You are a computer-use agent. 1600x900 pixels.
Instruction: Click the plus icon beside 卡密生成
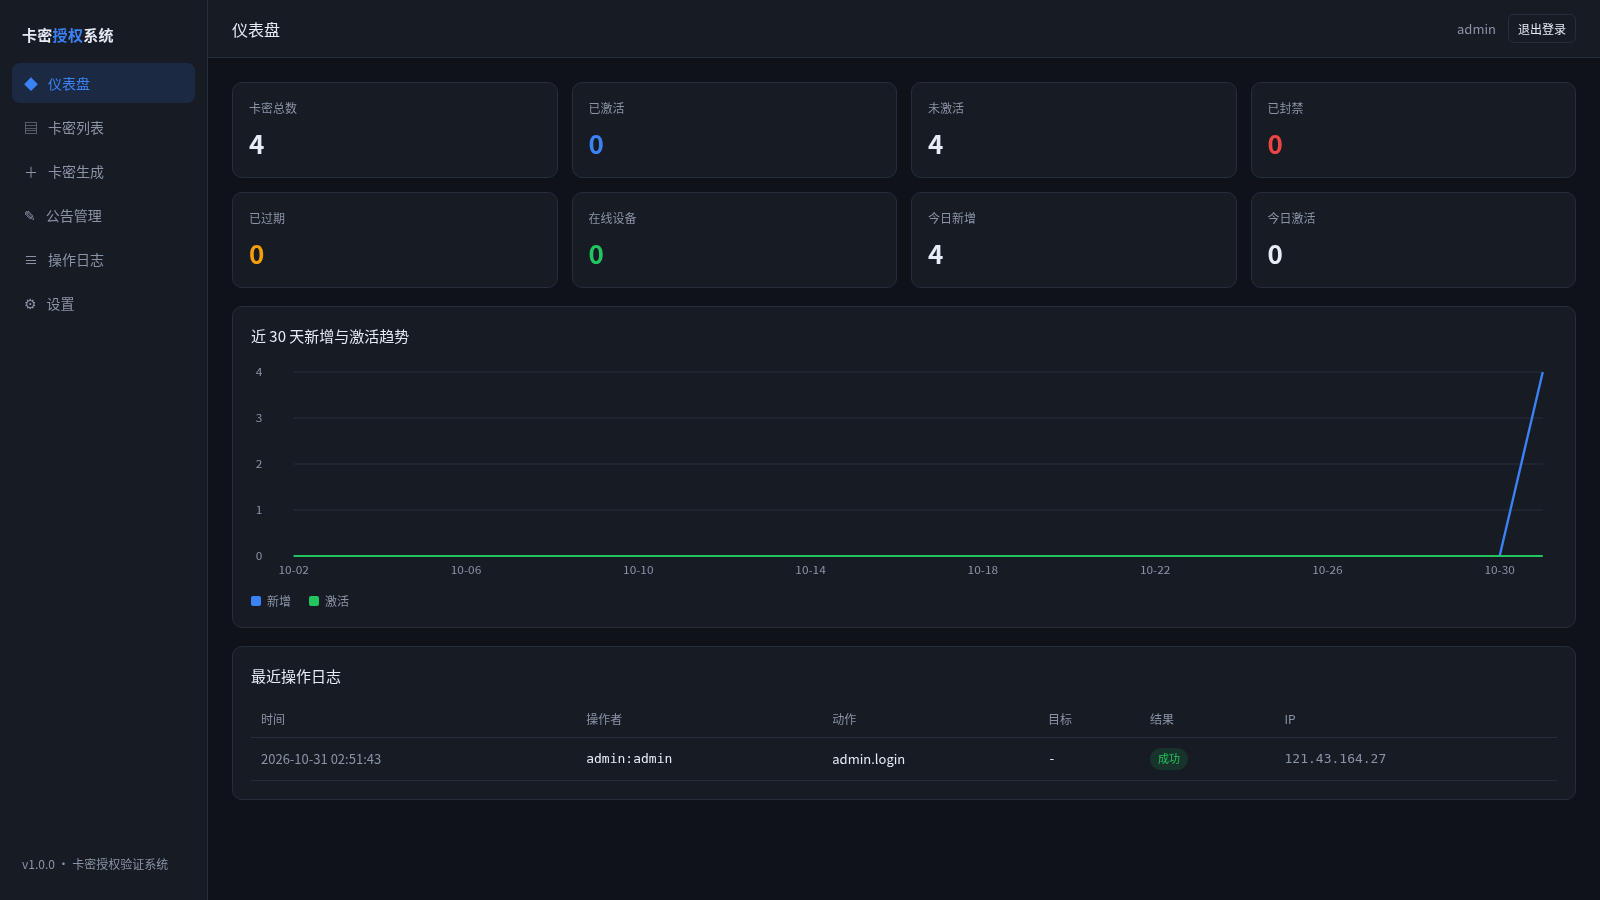click(x=31, y=172)
